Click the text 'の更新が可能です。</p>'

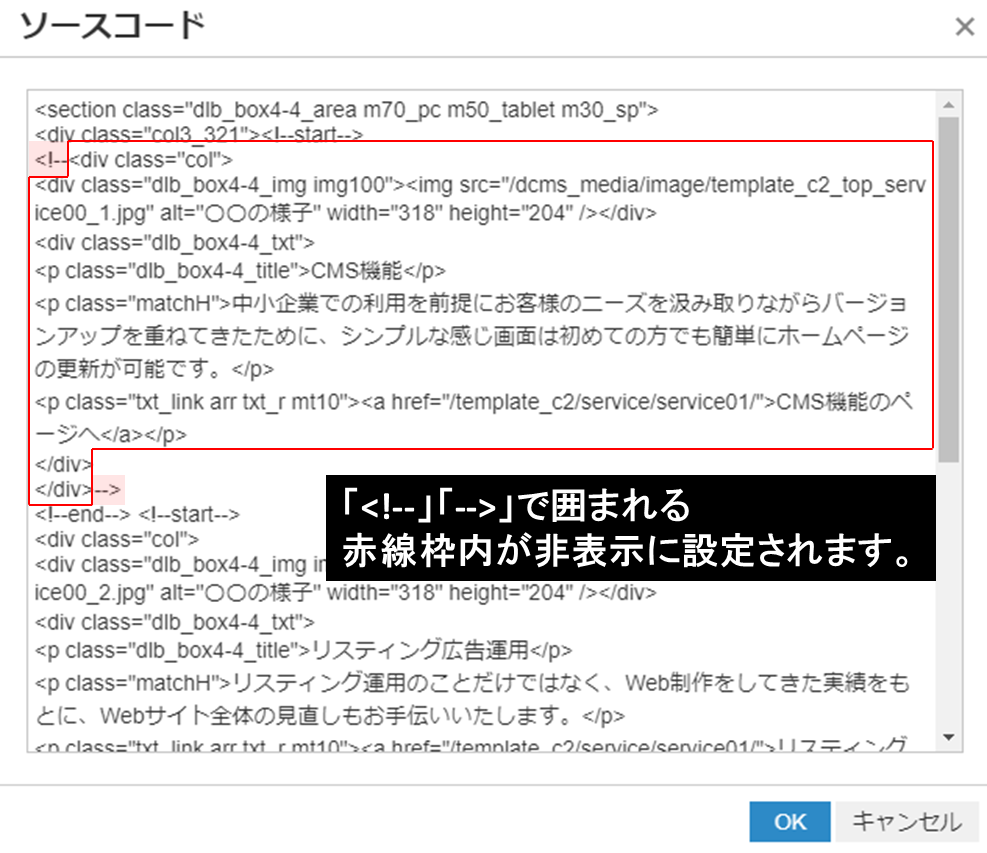point(154,369)
